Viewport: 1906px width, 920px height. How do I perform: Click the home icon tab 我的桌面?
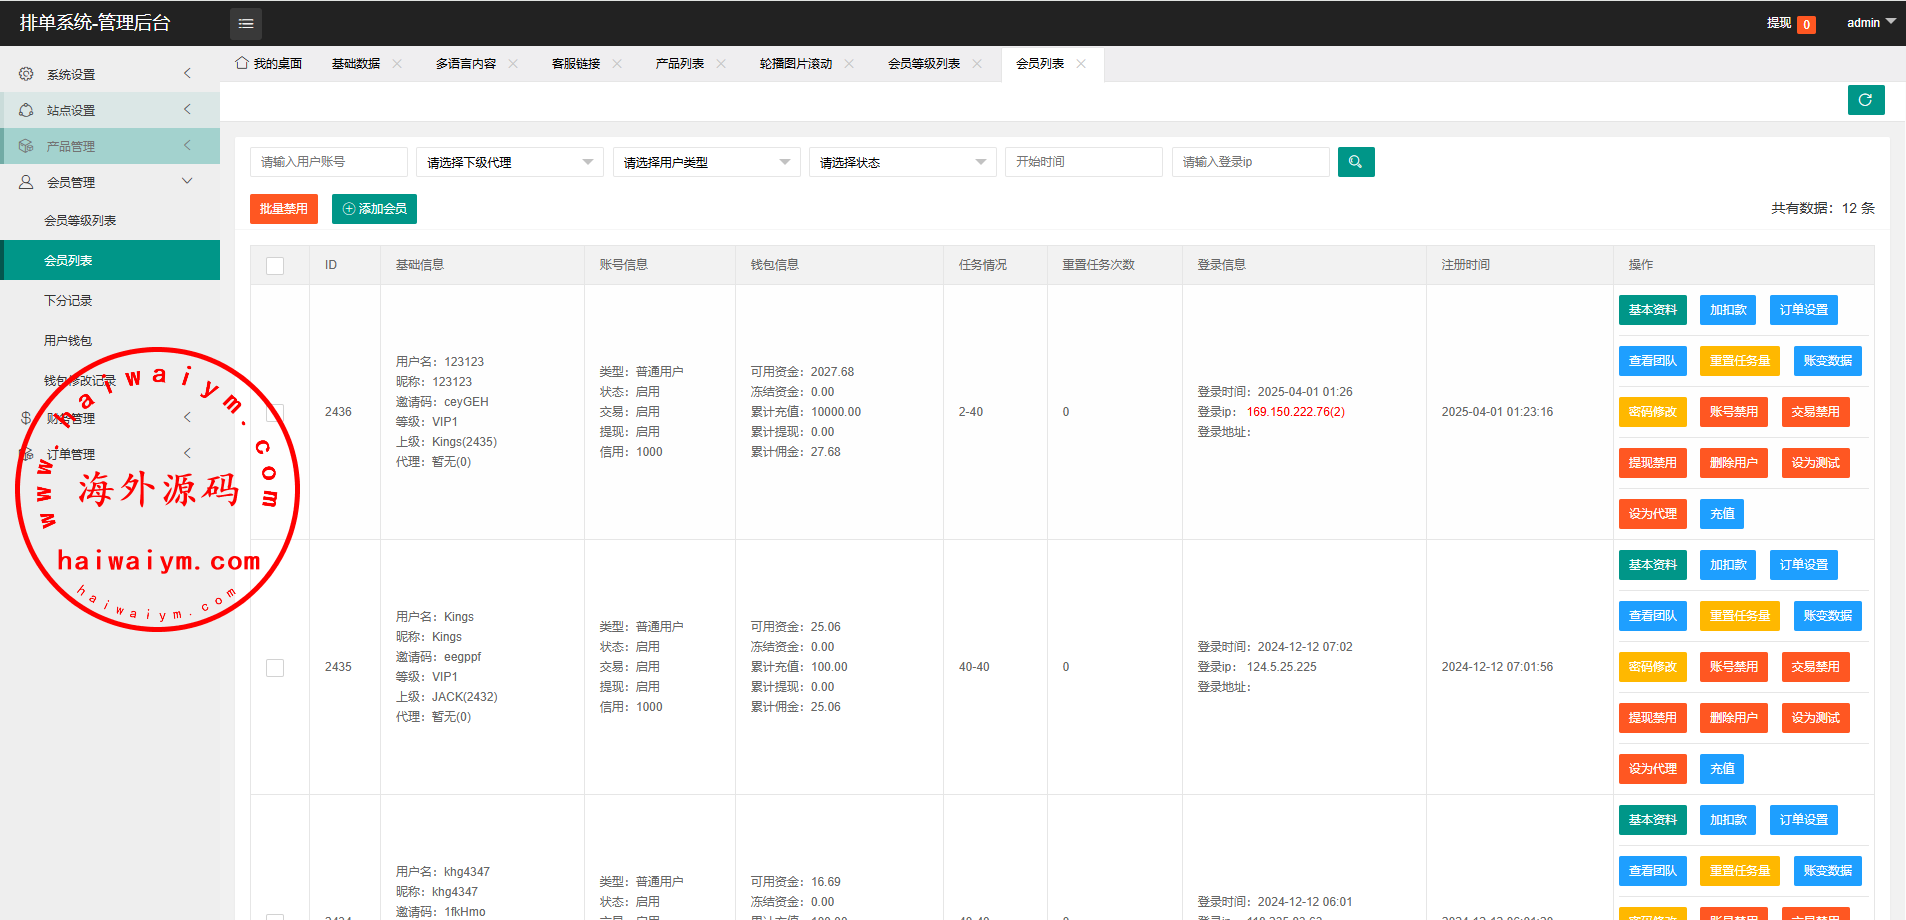(268, 64)
